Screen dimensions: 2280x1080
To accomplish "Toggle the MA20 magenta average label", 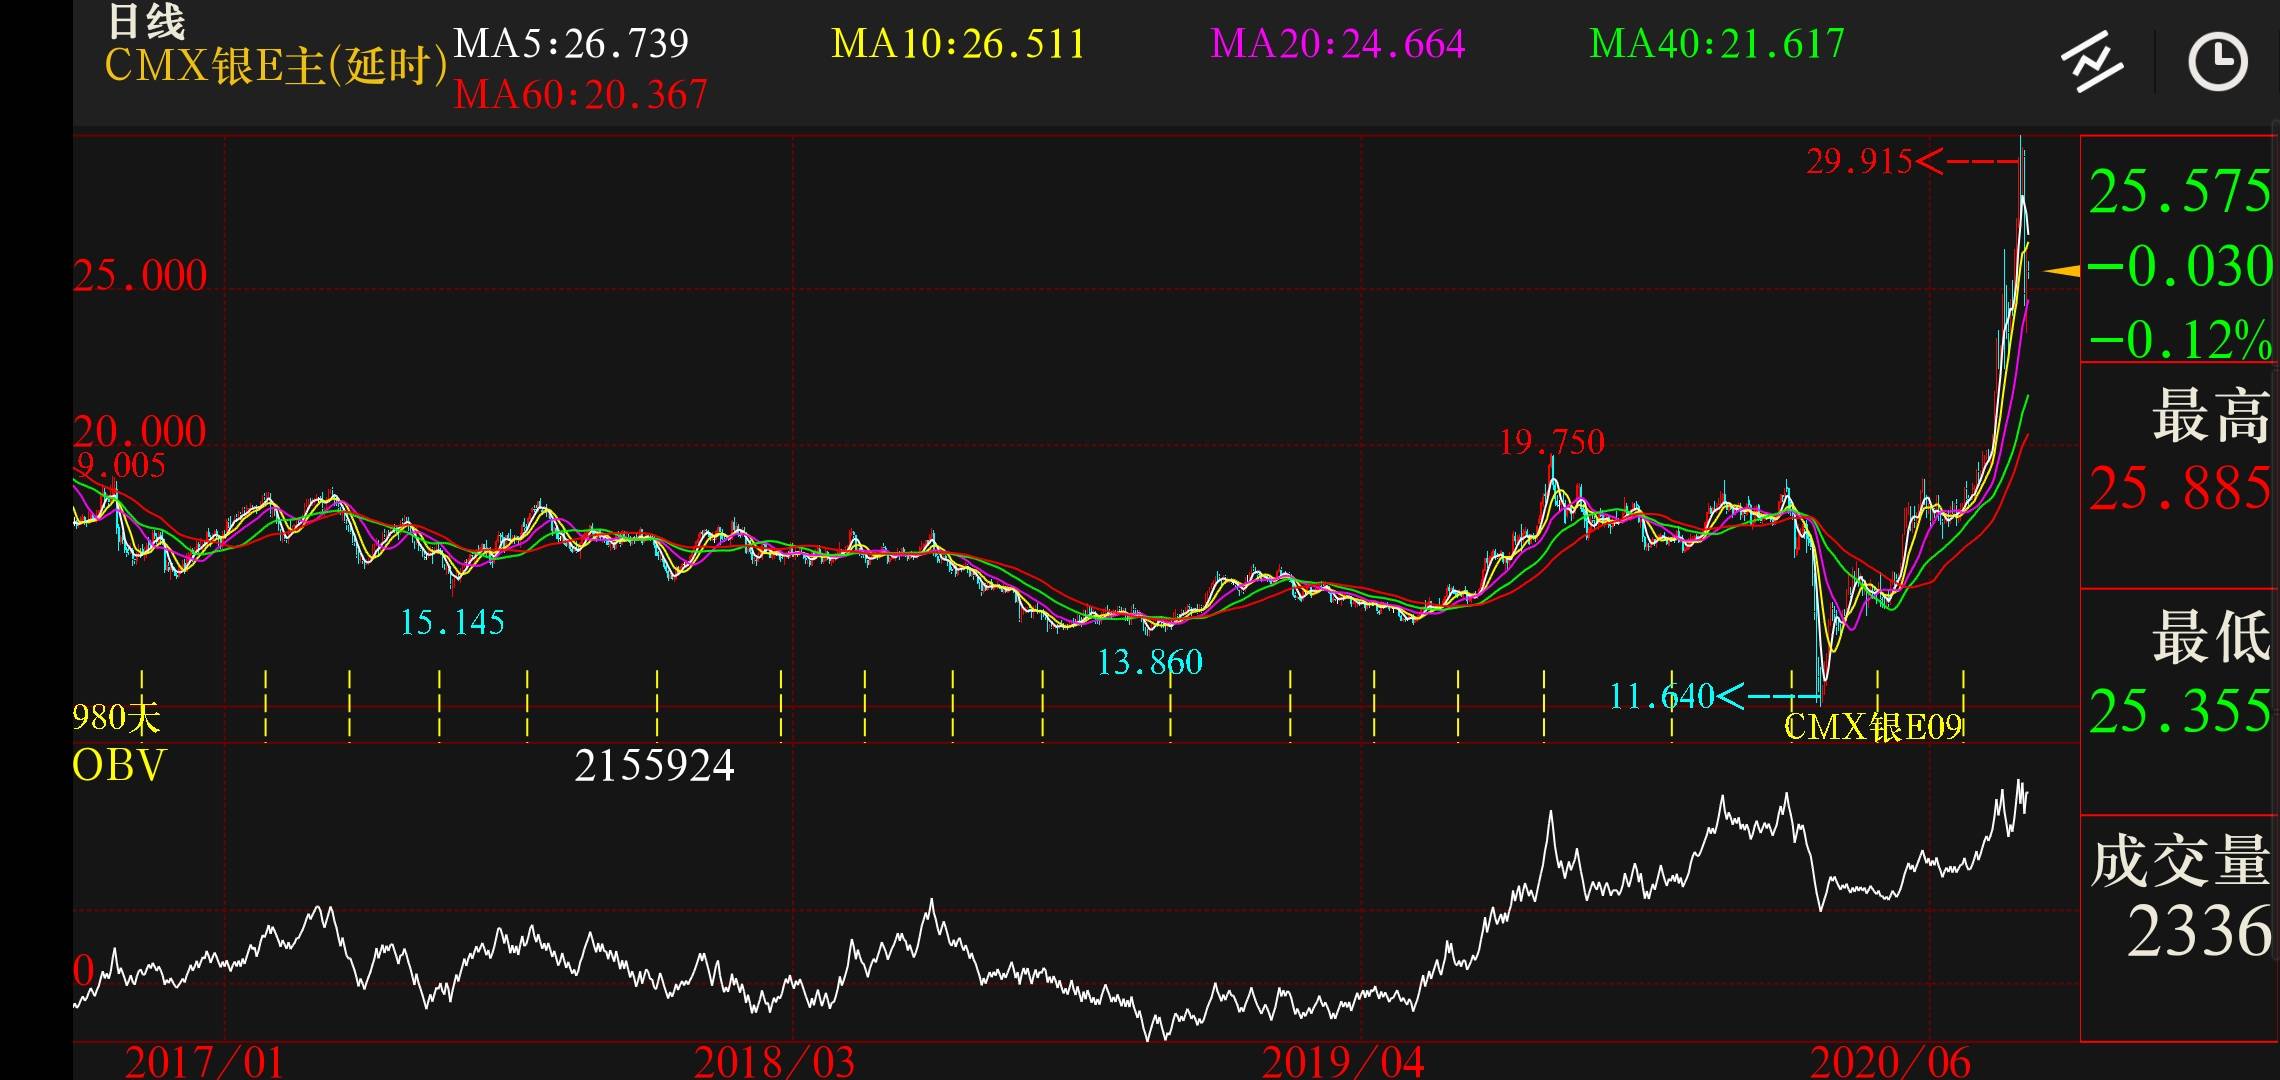I will (1337, 44).
